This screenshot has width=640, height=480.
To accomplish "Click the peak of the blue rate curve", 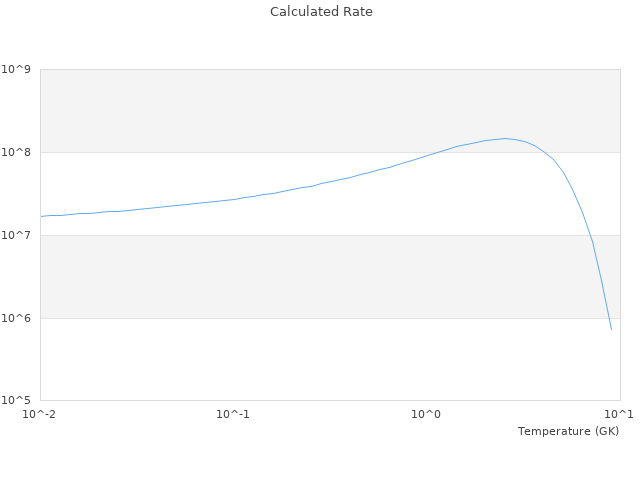I will tap(505, 138).
